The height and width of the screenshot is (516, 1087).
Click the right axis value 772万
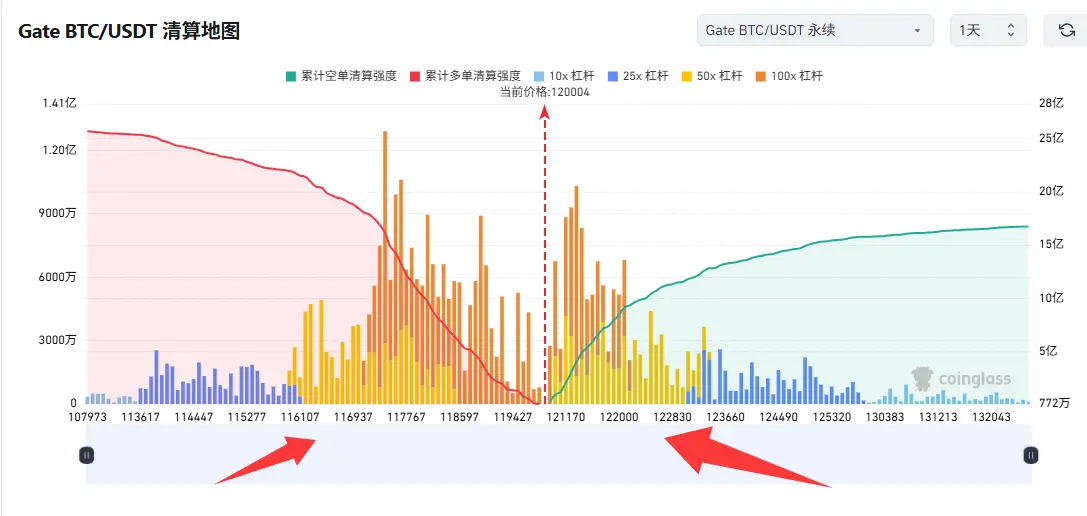pos(1054,403)
